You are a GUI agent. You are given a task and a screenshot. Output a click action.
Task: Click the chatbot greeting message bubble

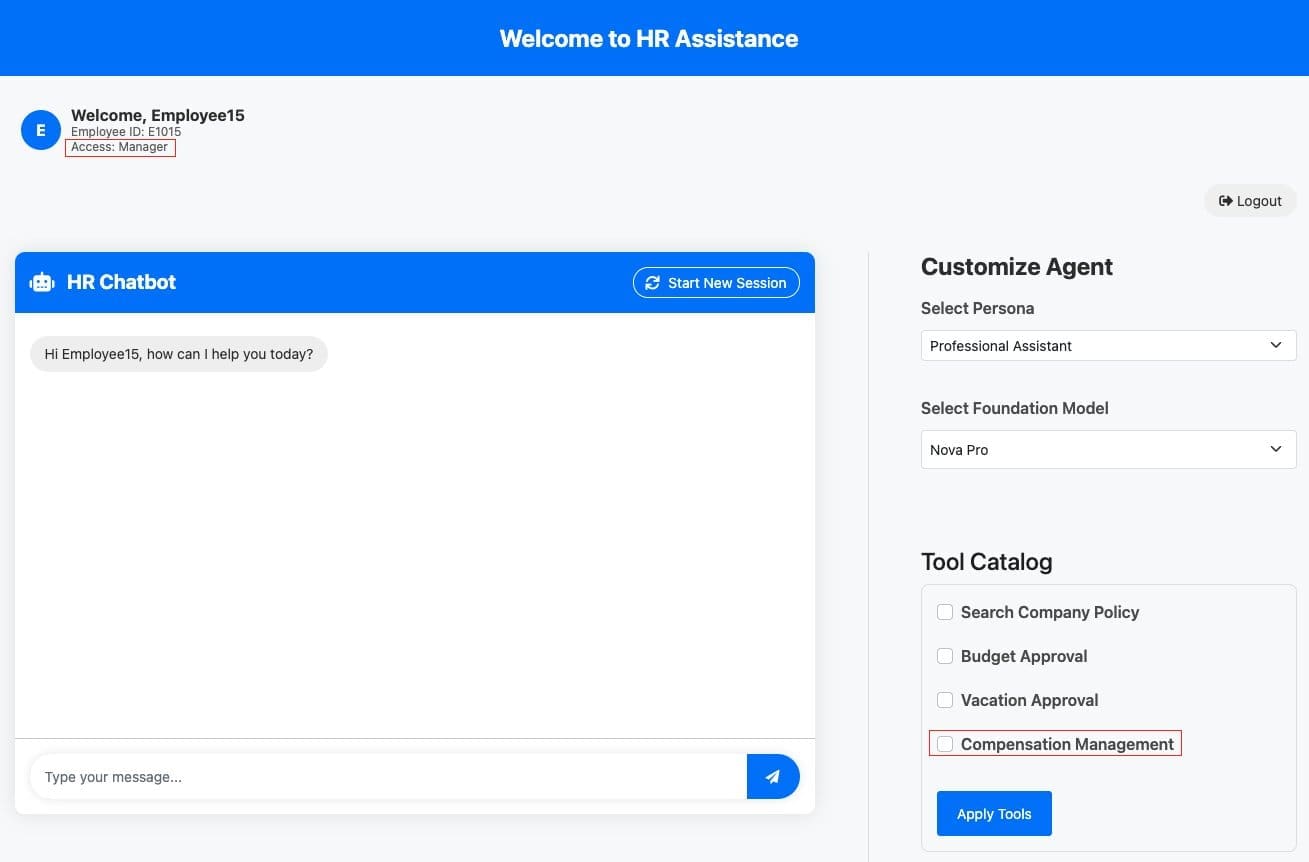click(x=179, y=354)
